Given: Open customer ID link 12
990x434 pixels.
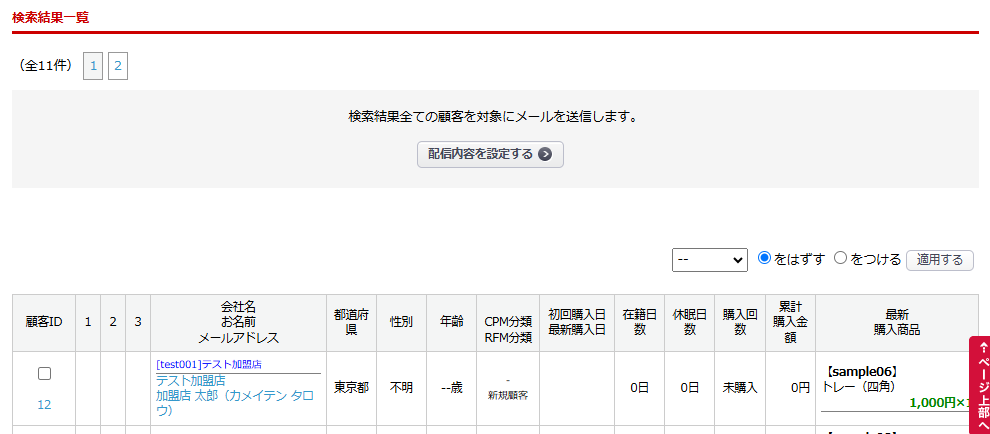Looking at the screenshot, I should click(x=44, y=405).
